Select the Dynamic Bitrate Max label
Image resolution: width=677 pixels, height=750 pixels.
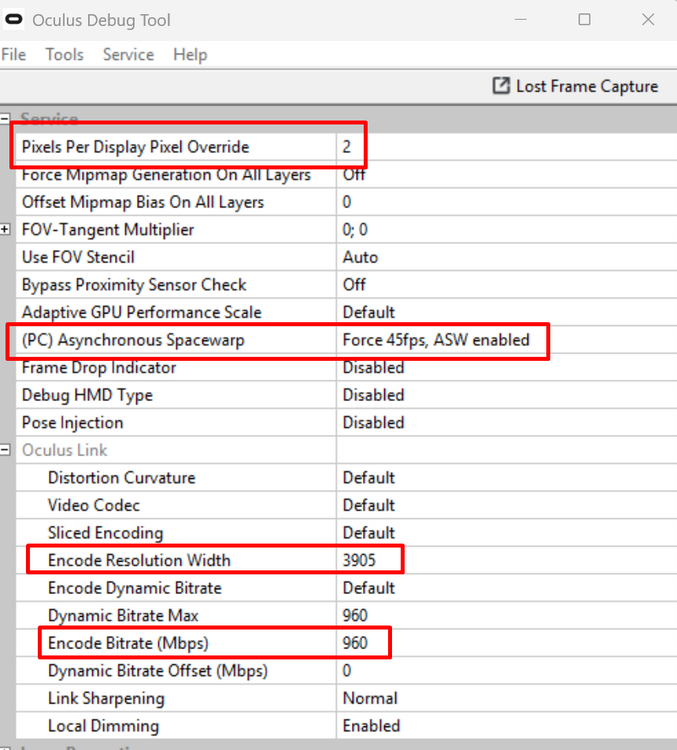[x=123, y=616]
